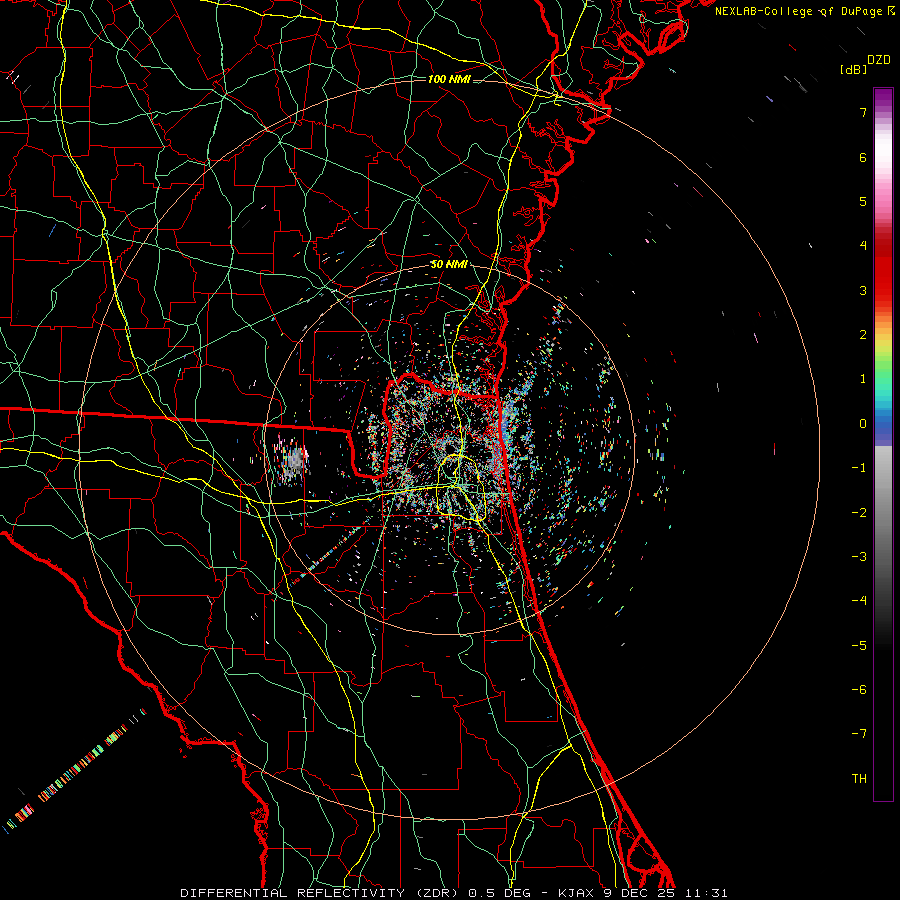Click the '100 NMI' range ring label
Viewport: 900px width, 900px height.
pyautogui.click(x=449, y=79)
